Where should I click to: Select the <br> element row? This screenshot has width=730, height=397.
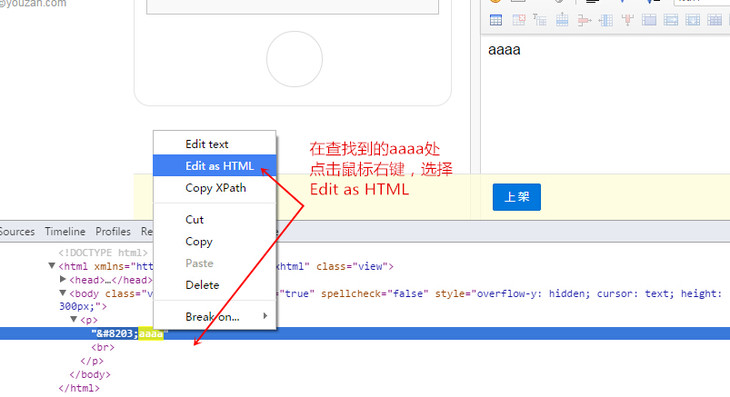click(103, 347)
